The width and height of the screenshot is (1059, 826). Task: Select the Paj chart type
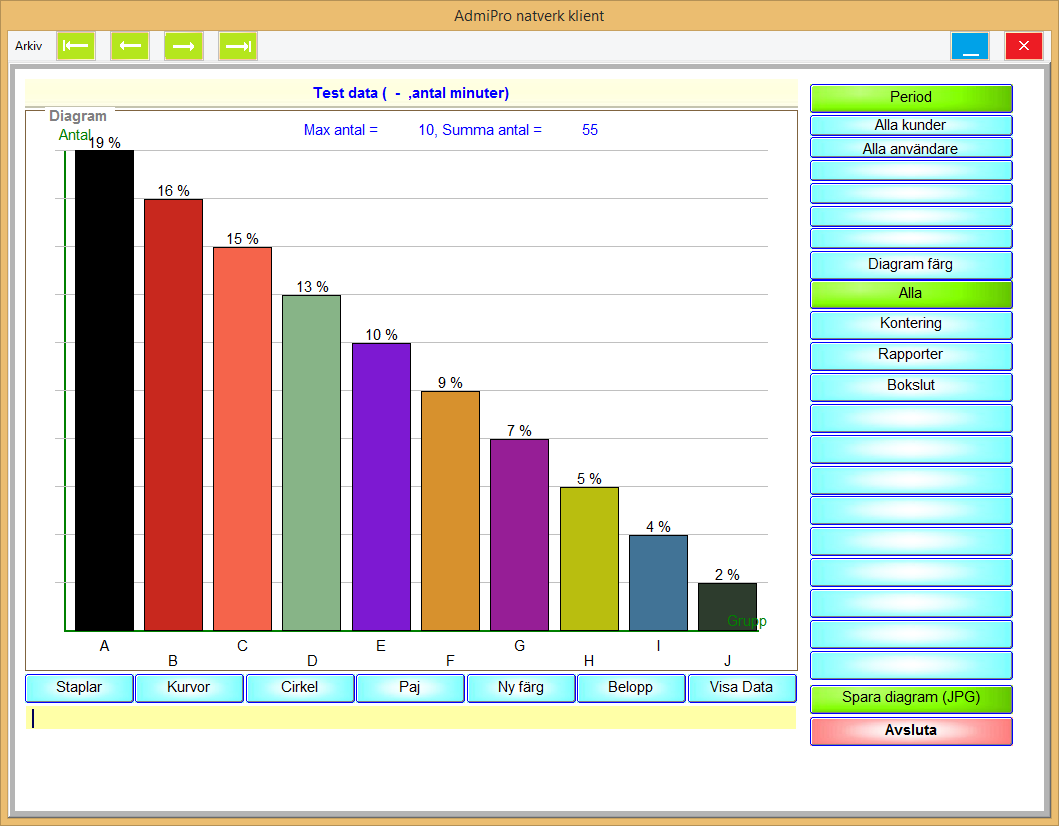(x=410, y=688)
